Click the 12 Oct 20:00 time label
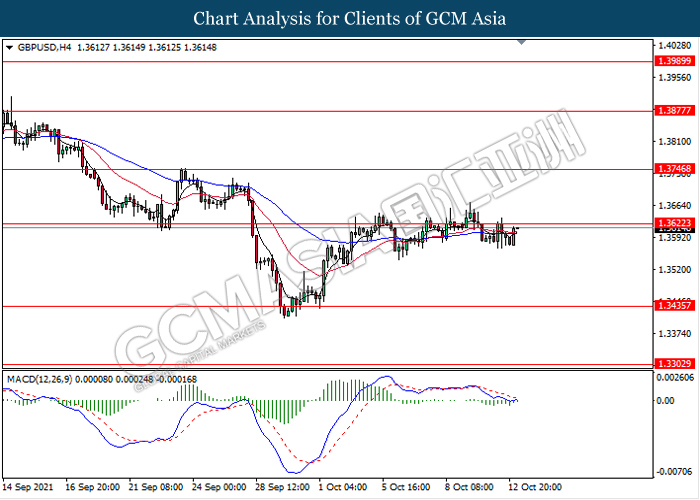Screen dimensions: 700x500 [535, 487]
